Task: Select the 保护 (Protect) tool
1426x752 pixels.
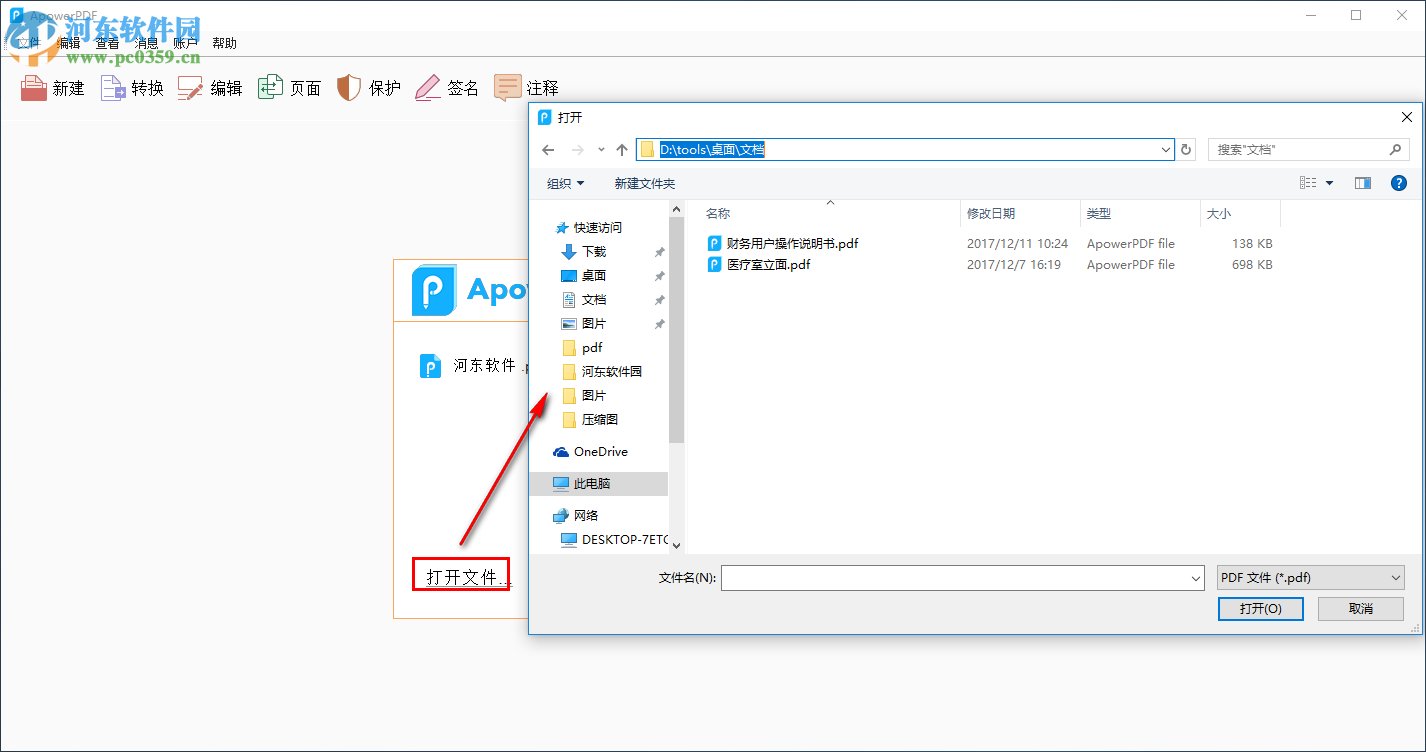Action: 368,88
